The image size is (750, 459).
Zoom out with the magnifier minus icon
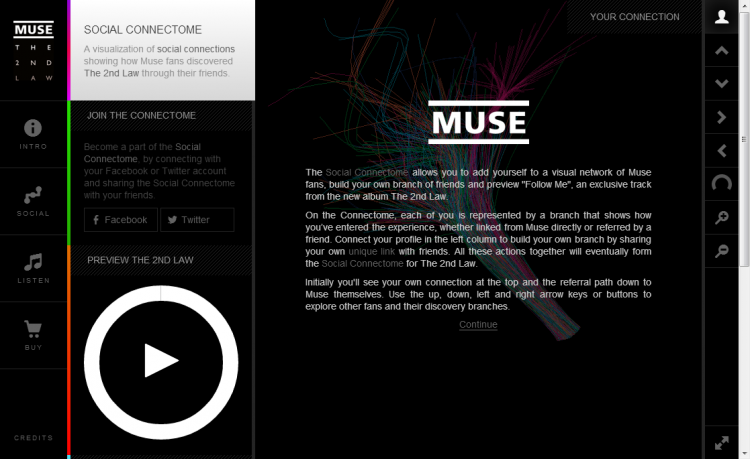coord(721,251)
